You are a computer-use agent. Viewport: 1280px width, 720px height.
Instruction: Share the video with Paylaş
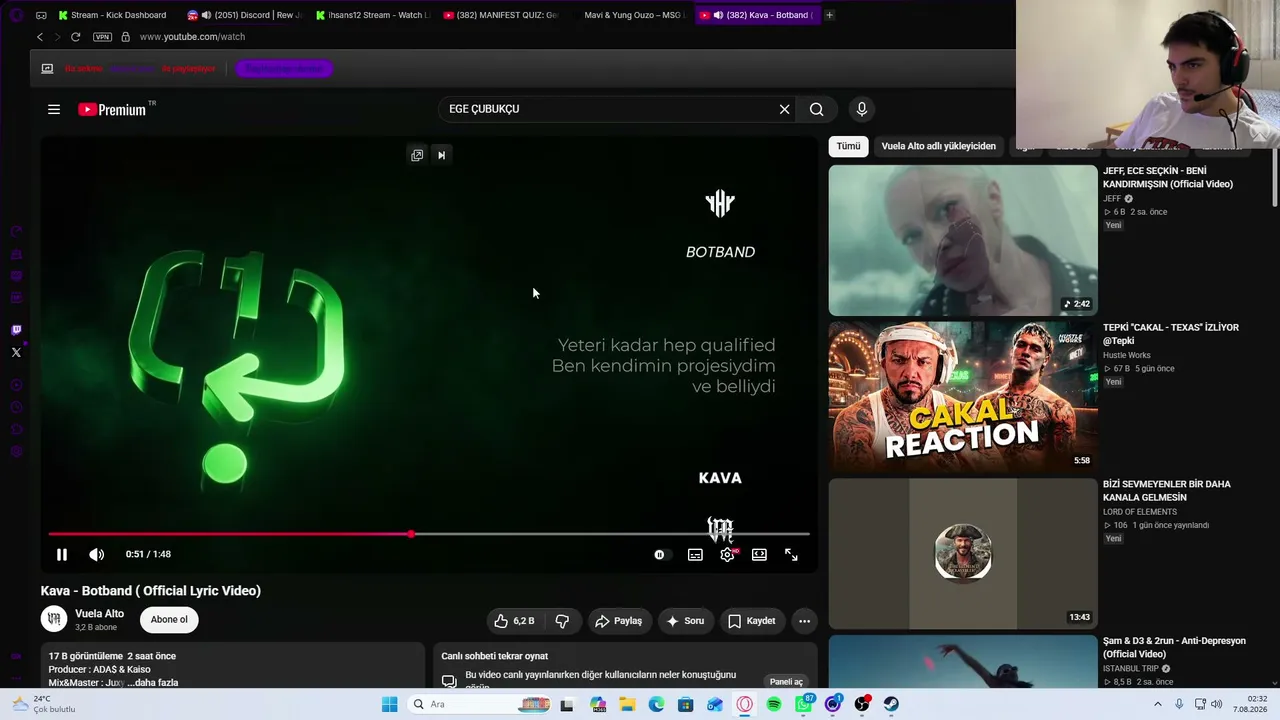pyautogui.click(x=619, y=621)
